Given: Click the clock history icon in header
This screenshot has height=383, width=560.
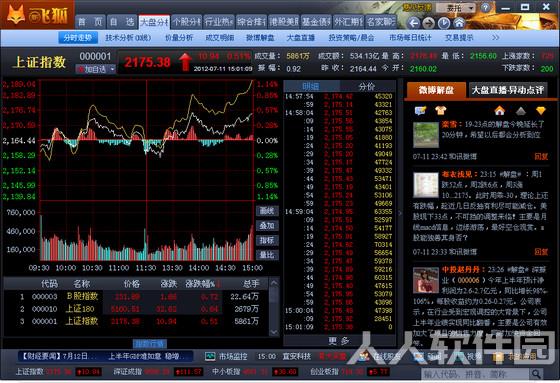Looking at the screenshot, I should pyautogui.click(x=444, y=23).
